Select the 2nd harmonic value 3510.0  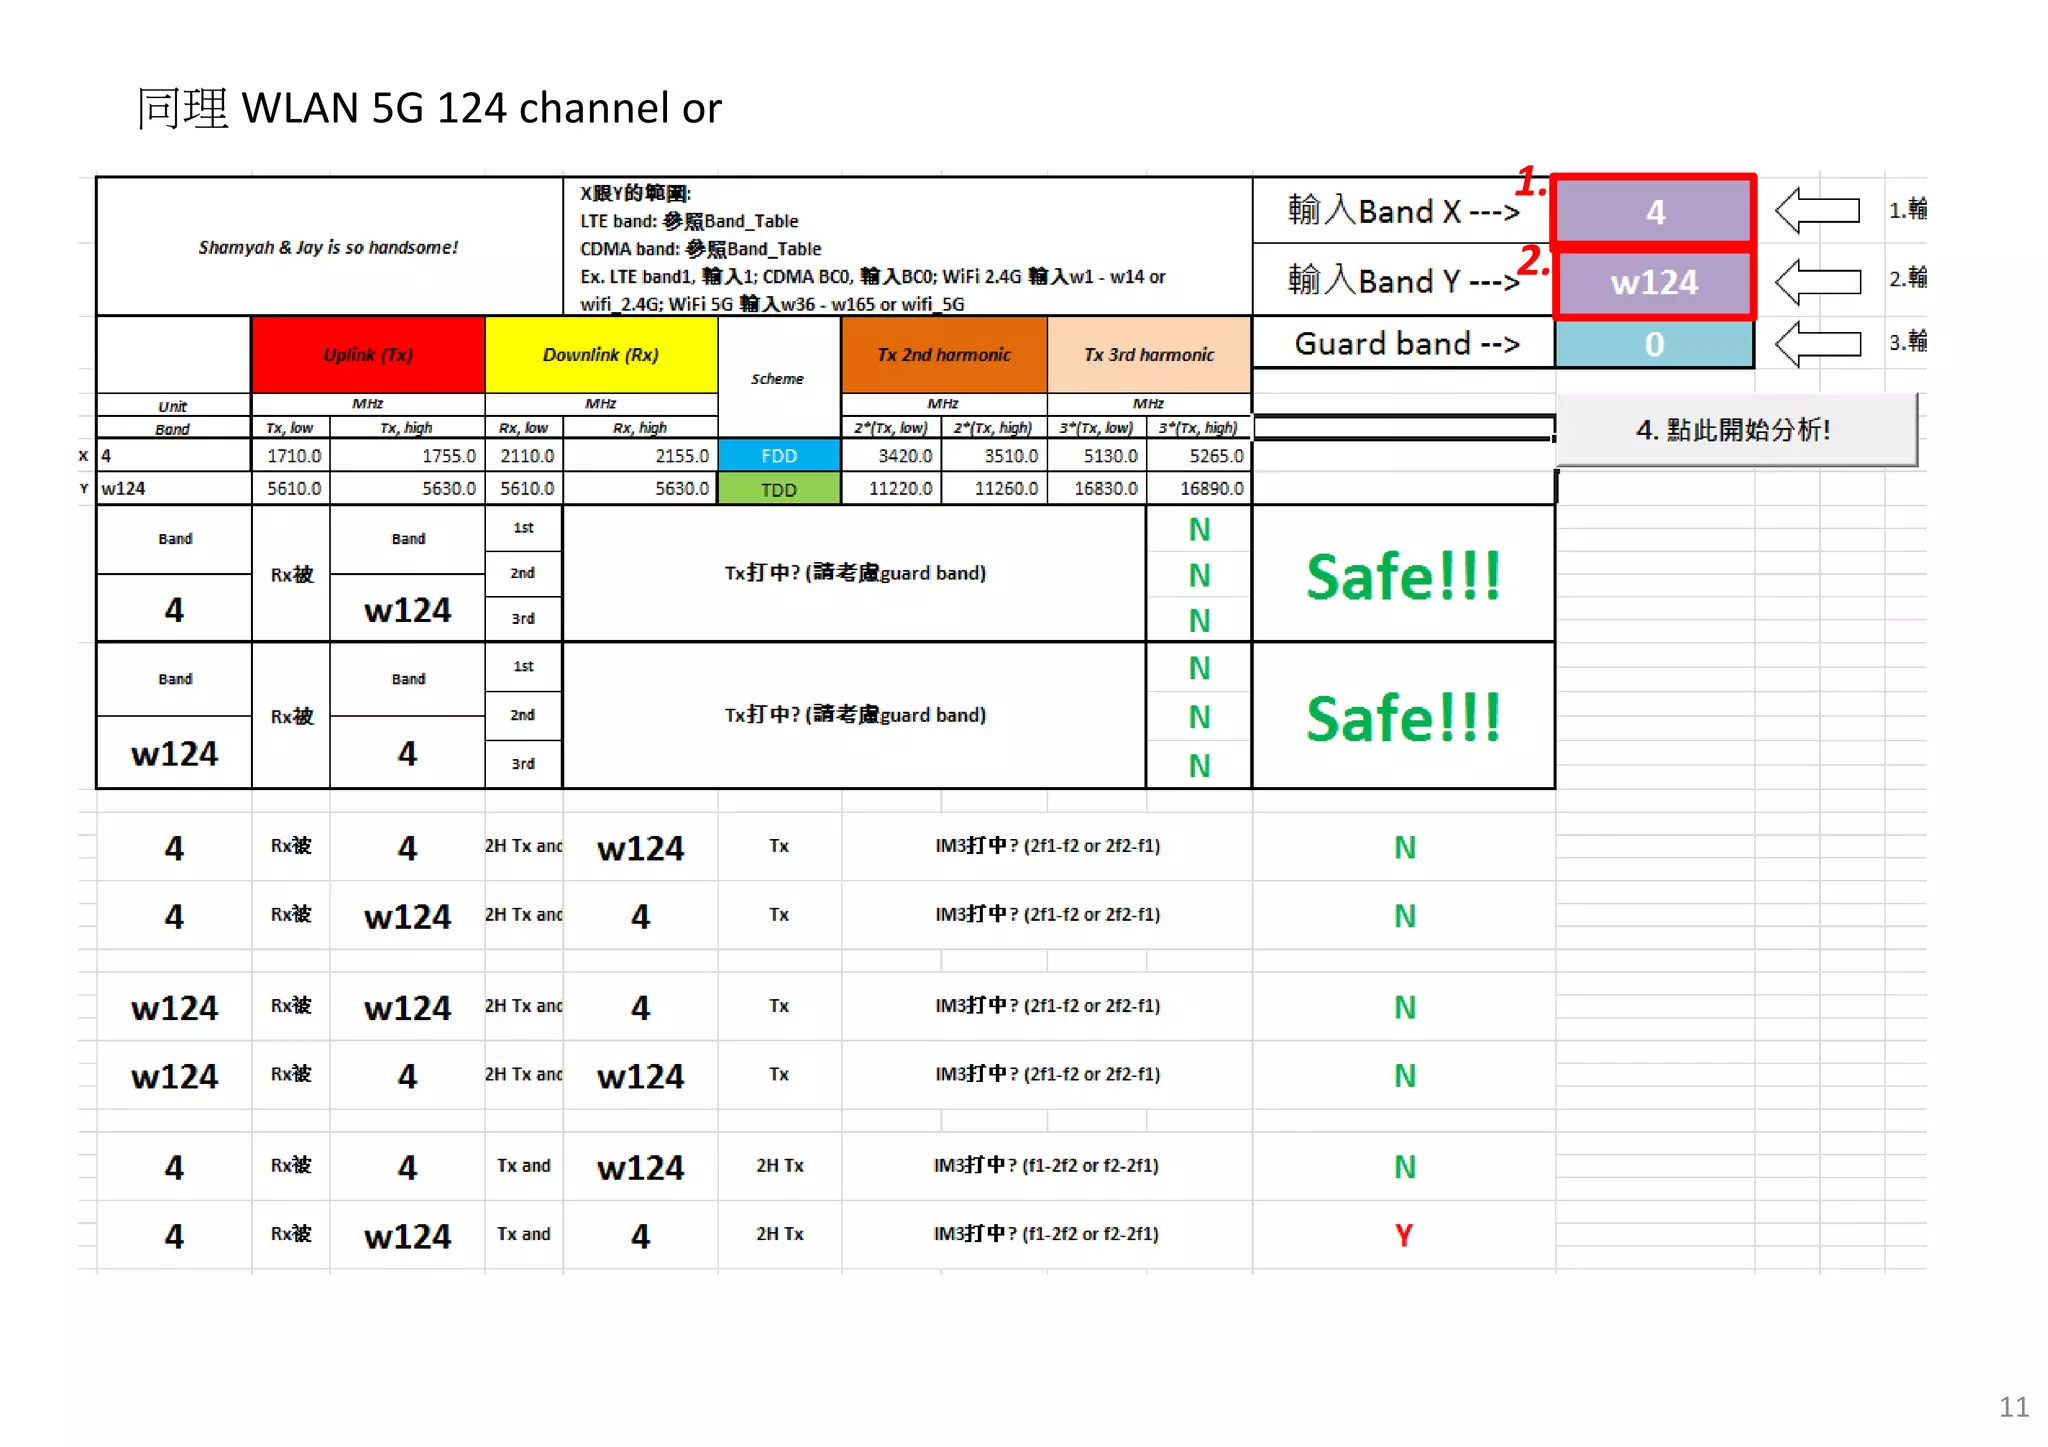[x=994, y=456]
